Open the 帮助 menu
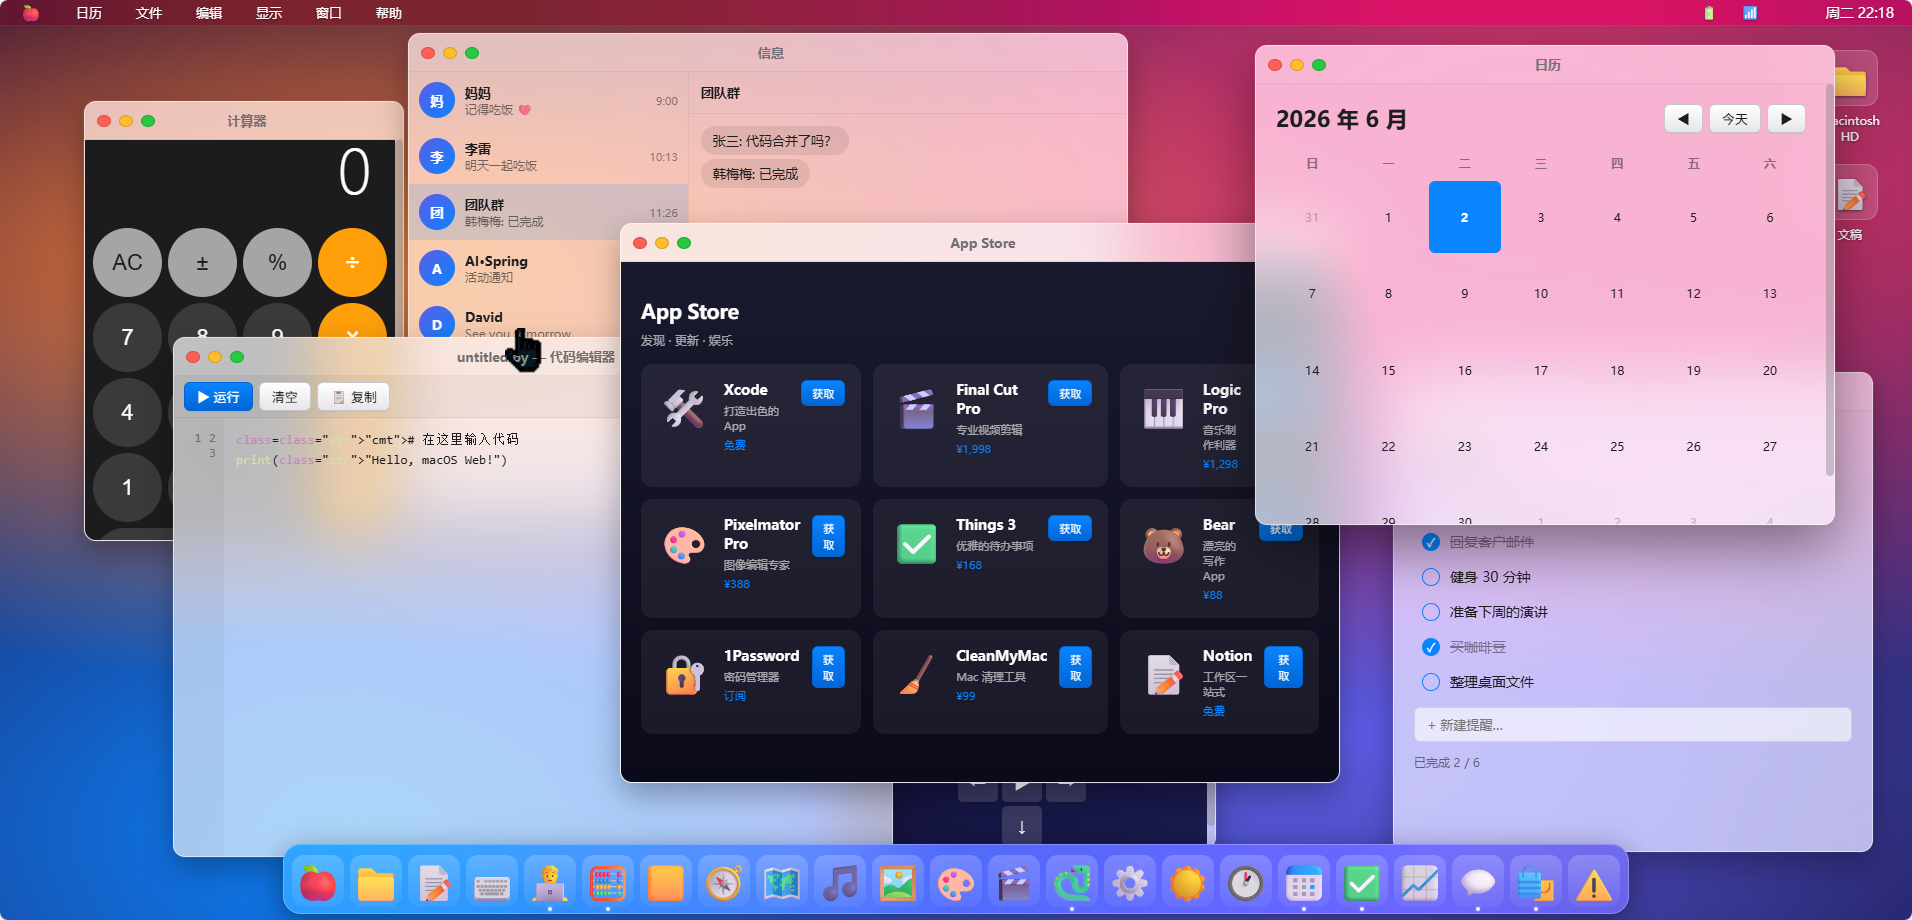Viewport: 1912px width, 920px height. 389,13
